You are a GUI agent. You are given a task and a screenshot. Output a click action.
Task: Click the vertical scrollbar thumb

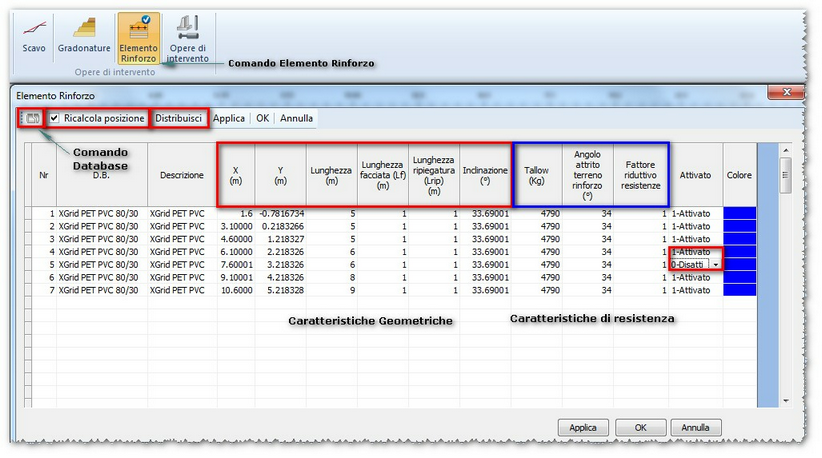[785, 176]
